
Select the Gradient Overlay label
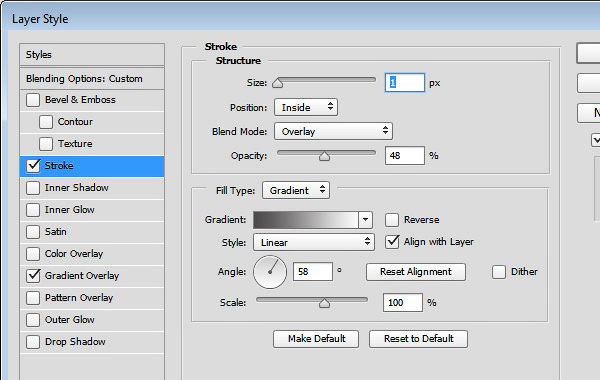[x=82, y=276]
